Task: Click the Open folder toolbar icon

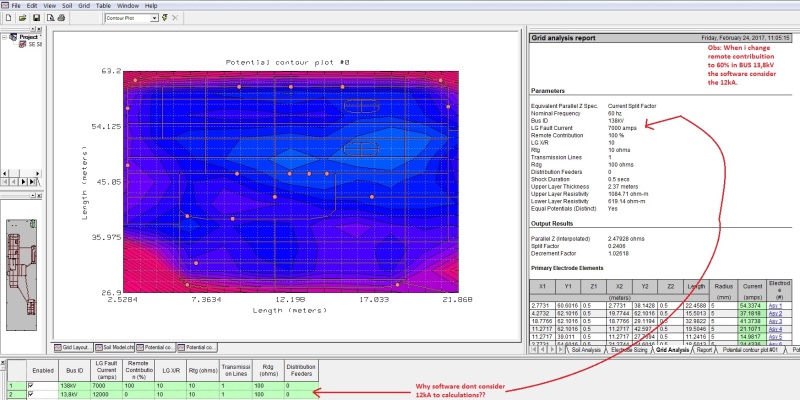Action: tap(22, 18)
